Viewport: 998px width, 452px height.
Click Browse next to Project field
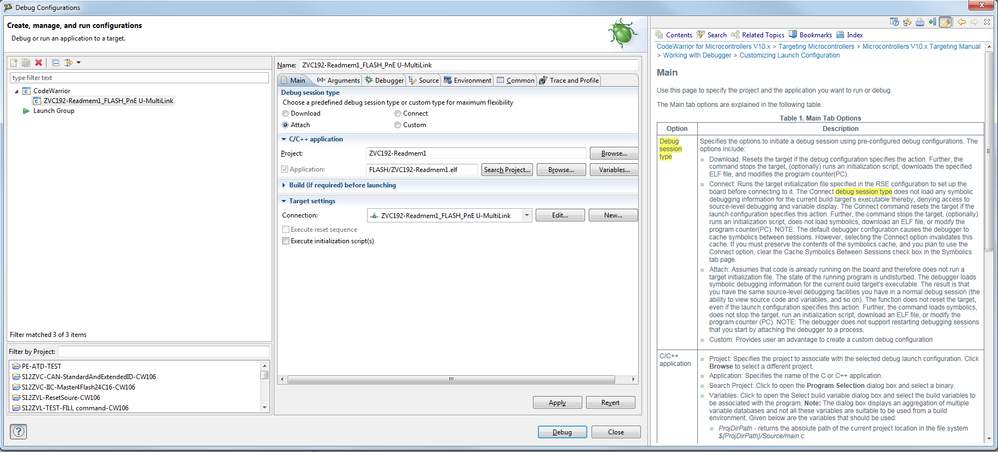point(614,153)
